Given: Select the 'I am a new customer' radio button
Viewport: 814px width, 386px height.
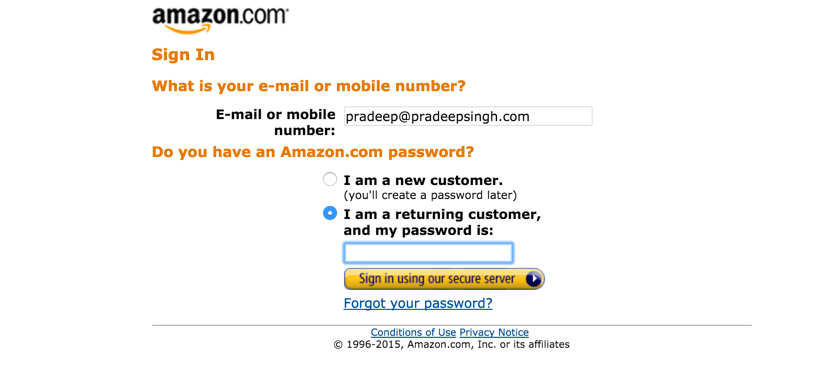Looking at the screenshot, I should pos(330,180).
